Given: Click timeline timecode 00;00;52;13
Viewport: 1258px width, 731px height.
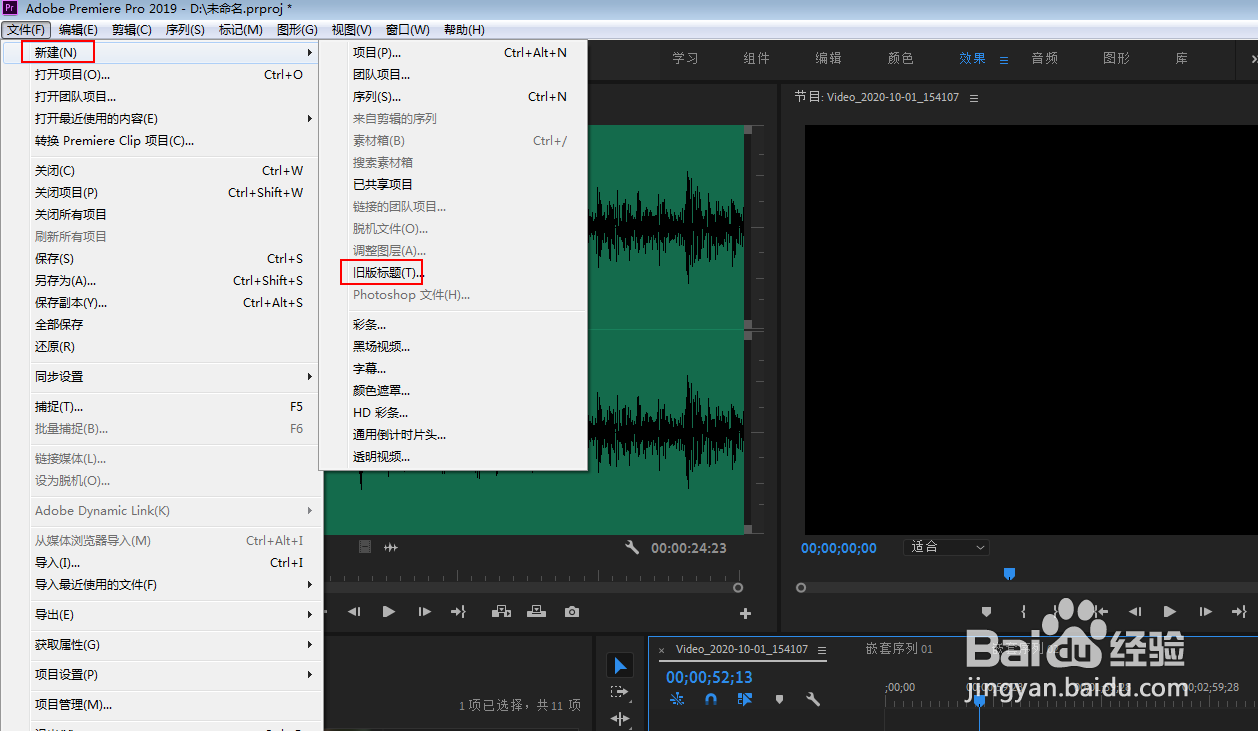Looking at the screenshot, I should pyautogui.click(x=709, y=677).
